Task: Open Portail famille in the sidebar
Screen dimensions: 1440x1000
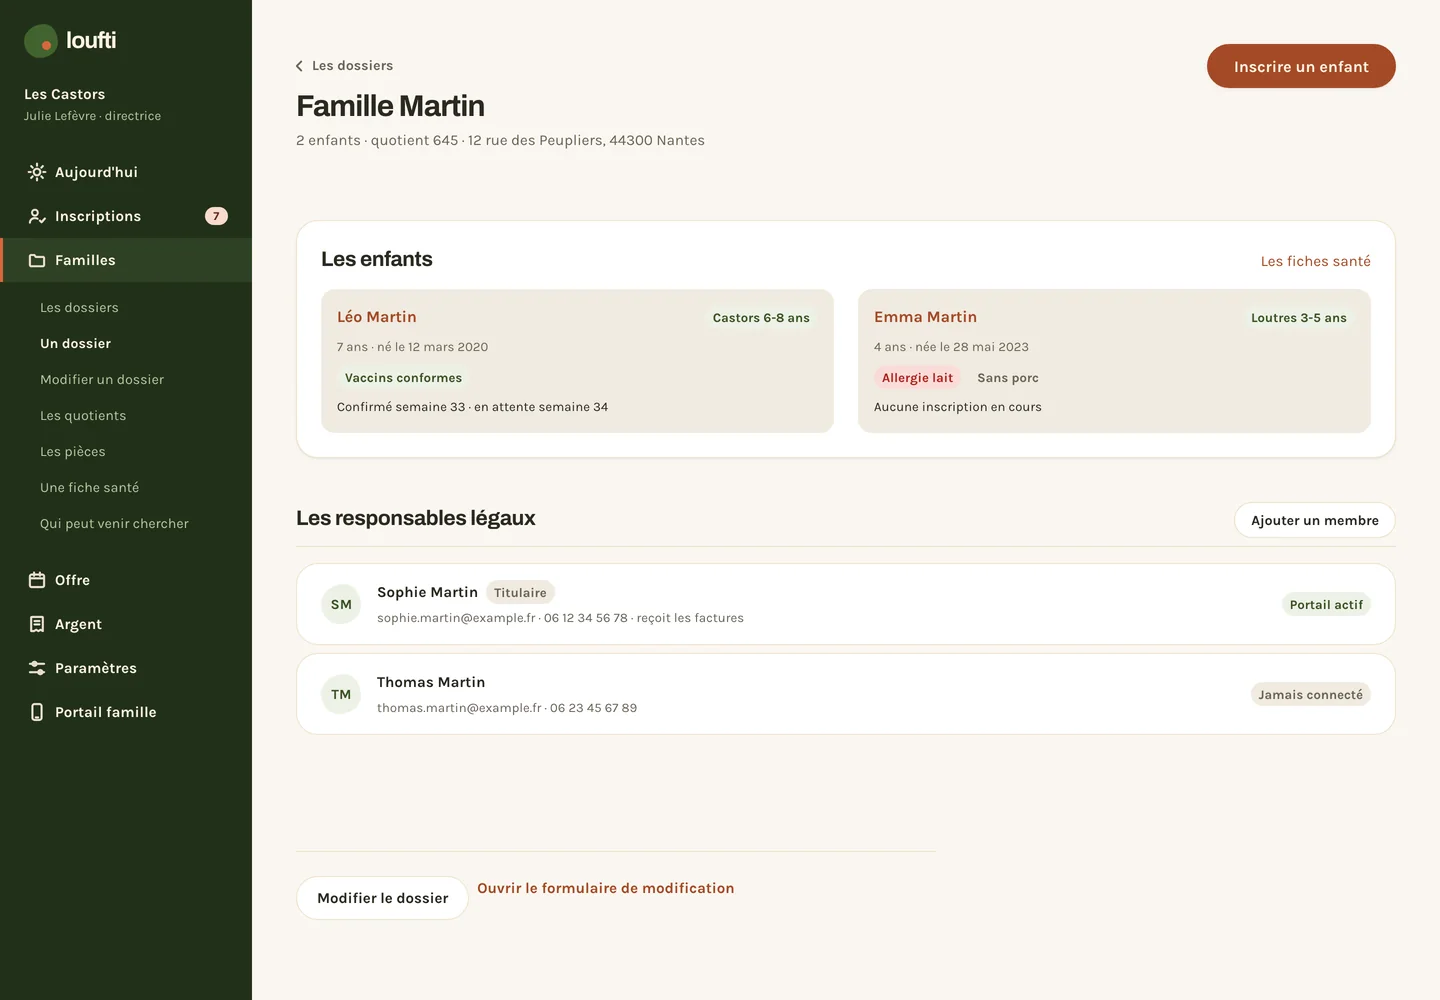Action: tap(126, 712)
